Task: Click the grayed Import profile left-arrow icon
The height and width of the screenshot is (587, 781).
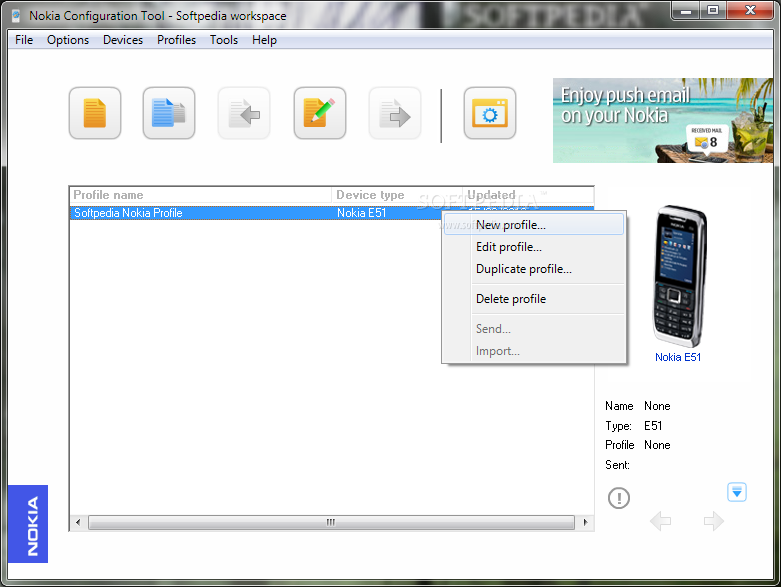Action: (244, 113)
